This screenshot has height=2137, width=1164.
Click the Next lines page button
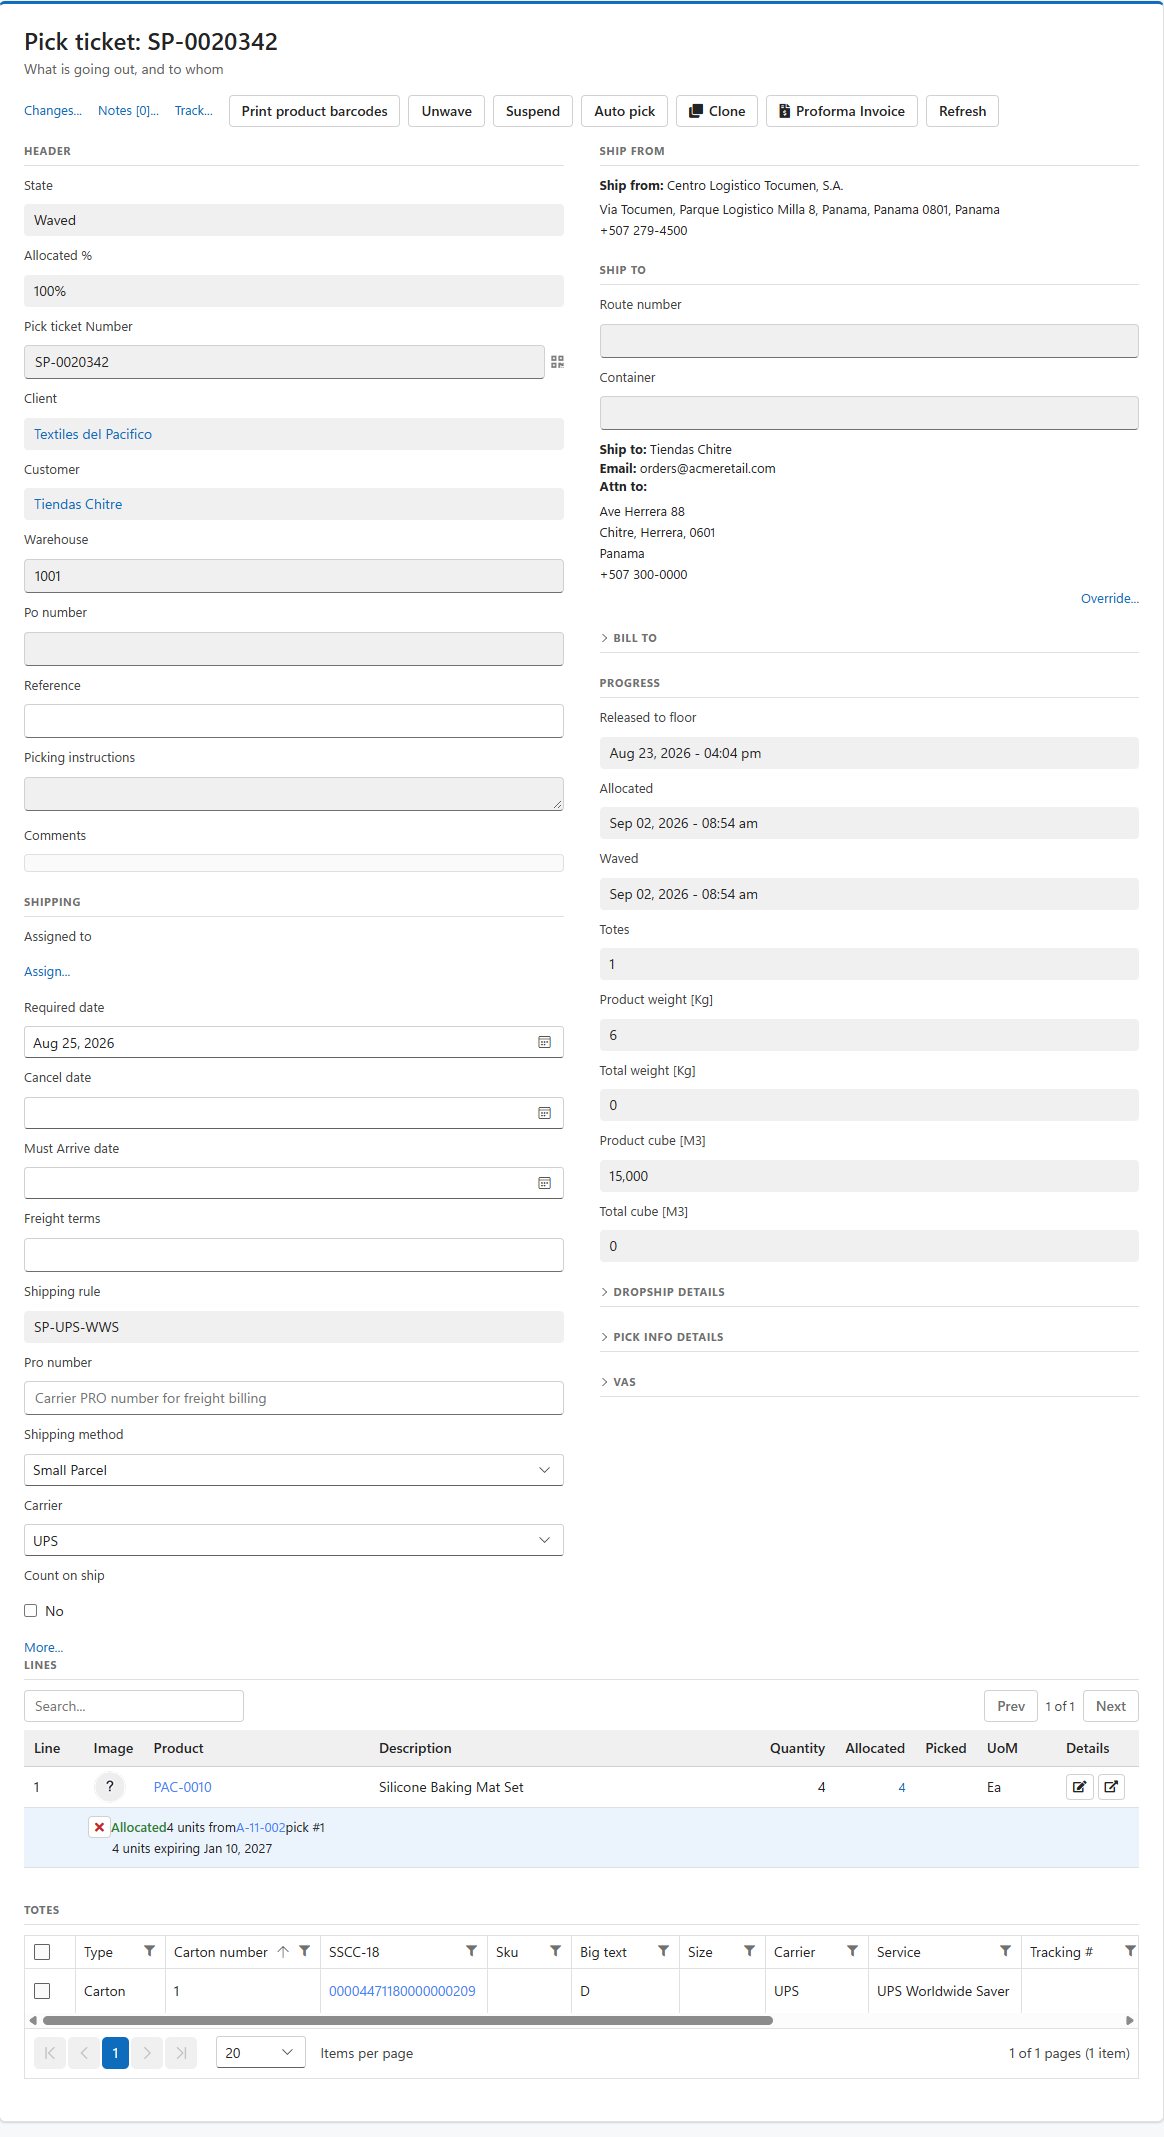tap(1111, 1706)
